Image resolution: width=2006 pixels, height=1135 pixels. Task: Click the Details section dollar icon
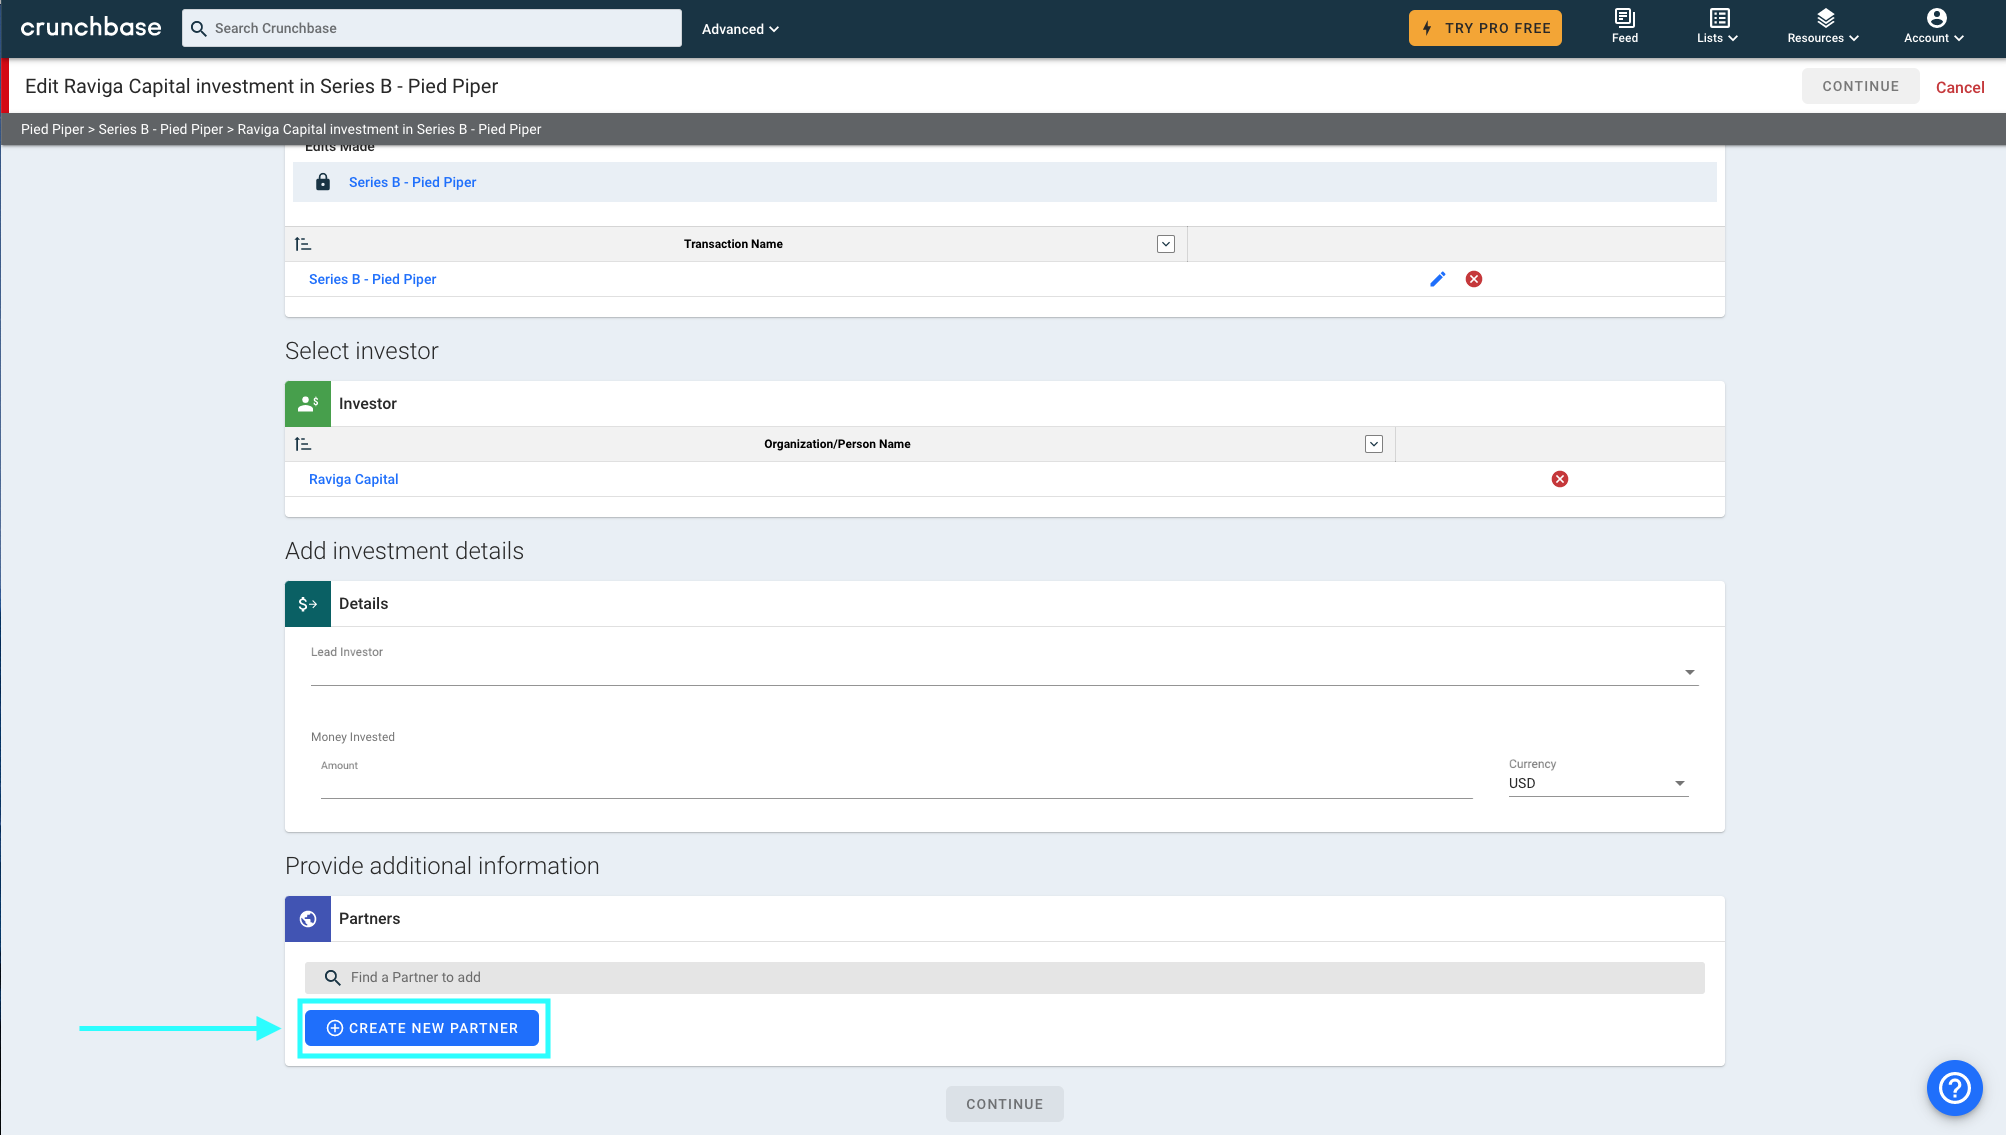click(308, 604)
